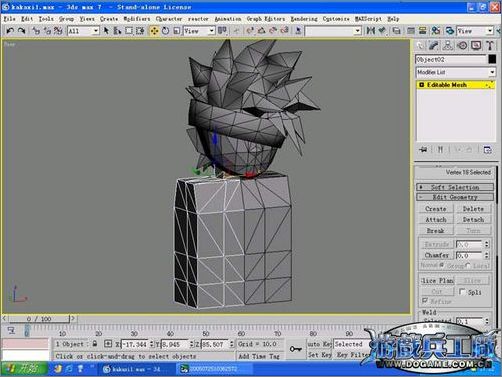The width and height of the screenshot is (502, 377).
Task: Click the Object02 name field
Action: tap(451, 59)
